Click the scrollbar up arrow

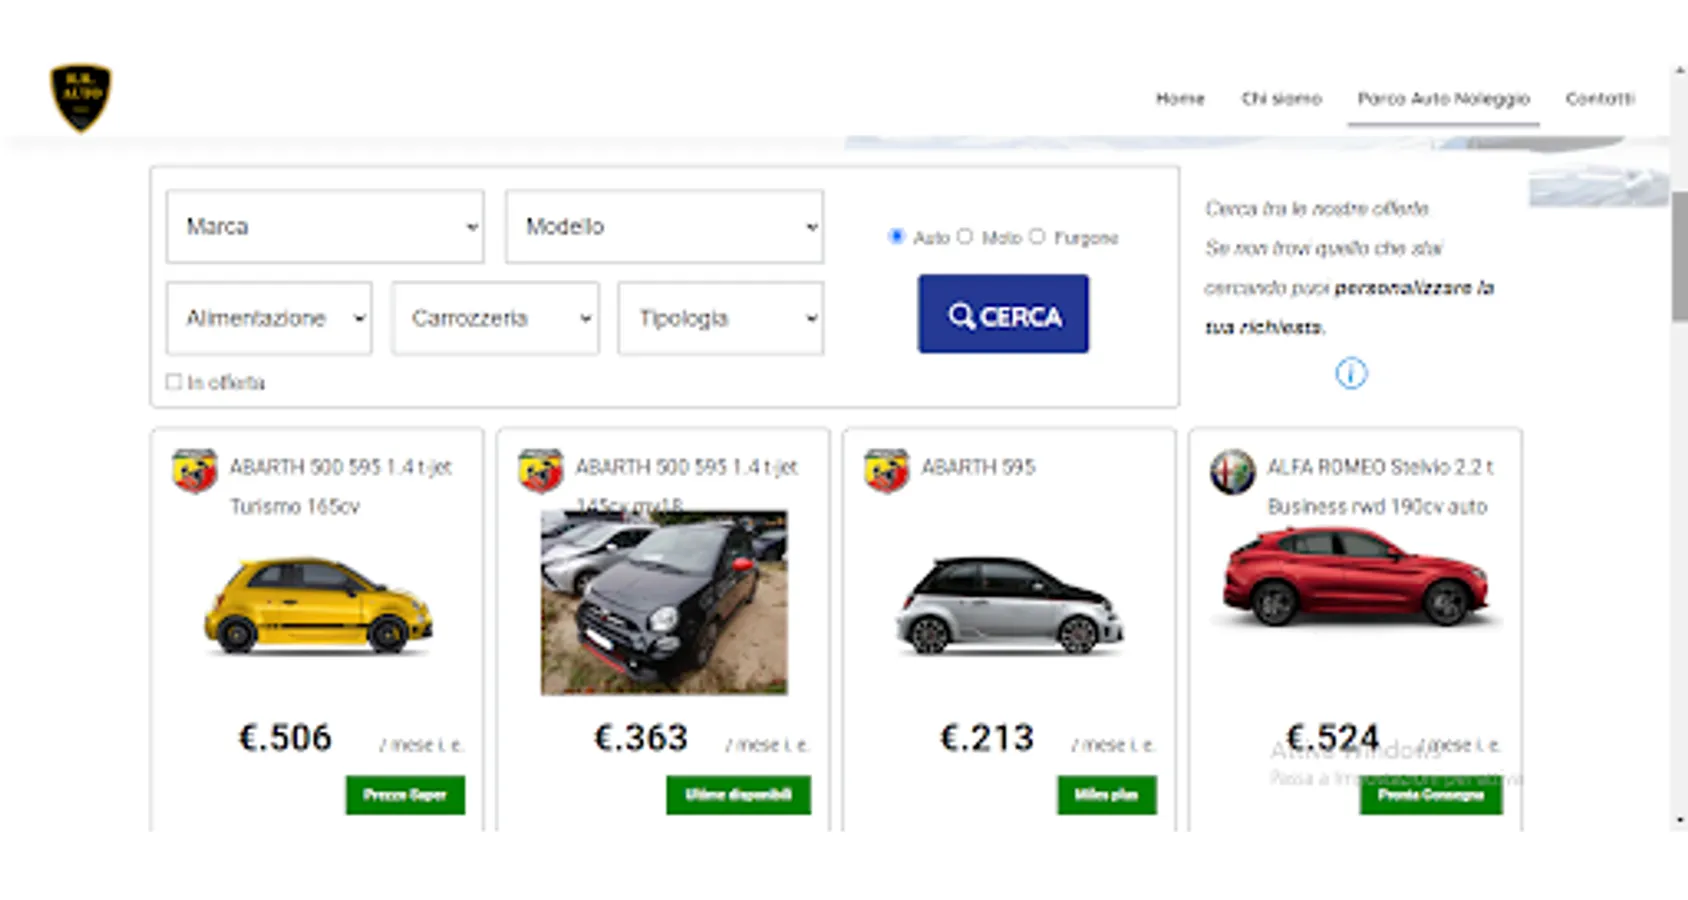point(1679,72)
